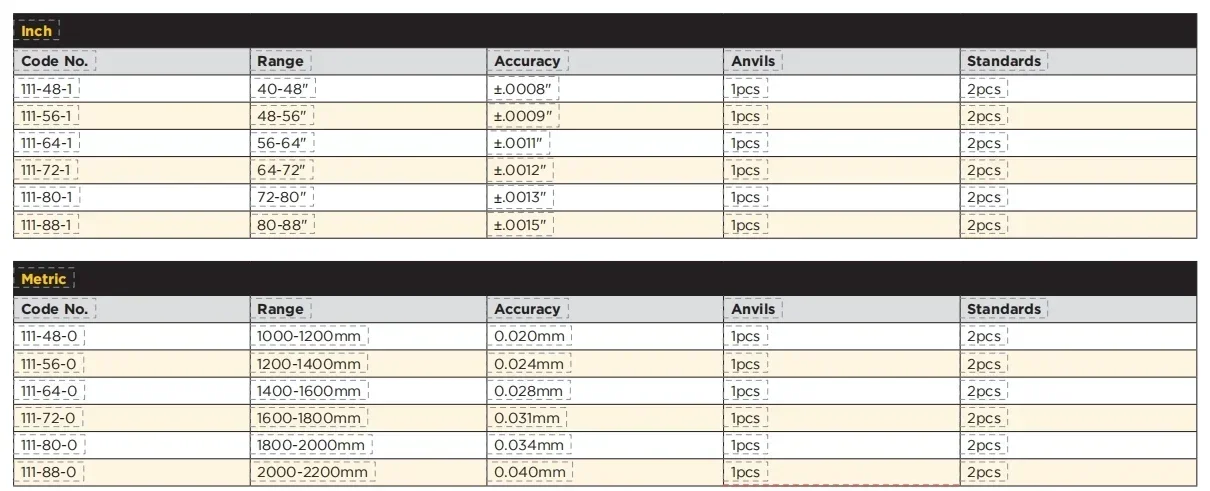The width and height of the screenshot is (1210, 491).
Task: Select code number 111-72-0
Action: pos(49,418)
